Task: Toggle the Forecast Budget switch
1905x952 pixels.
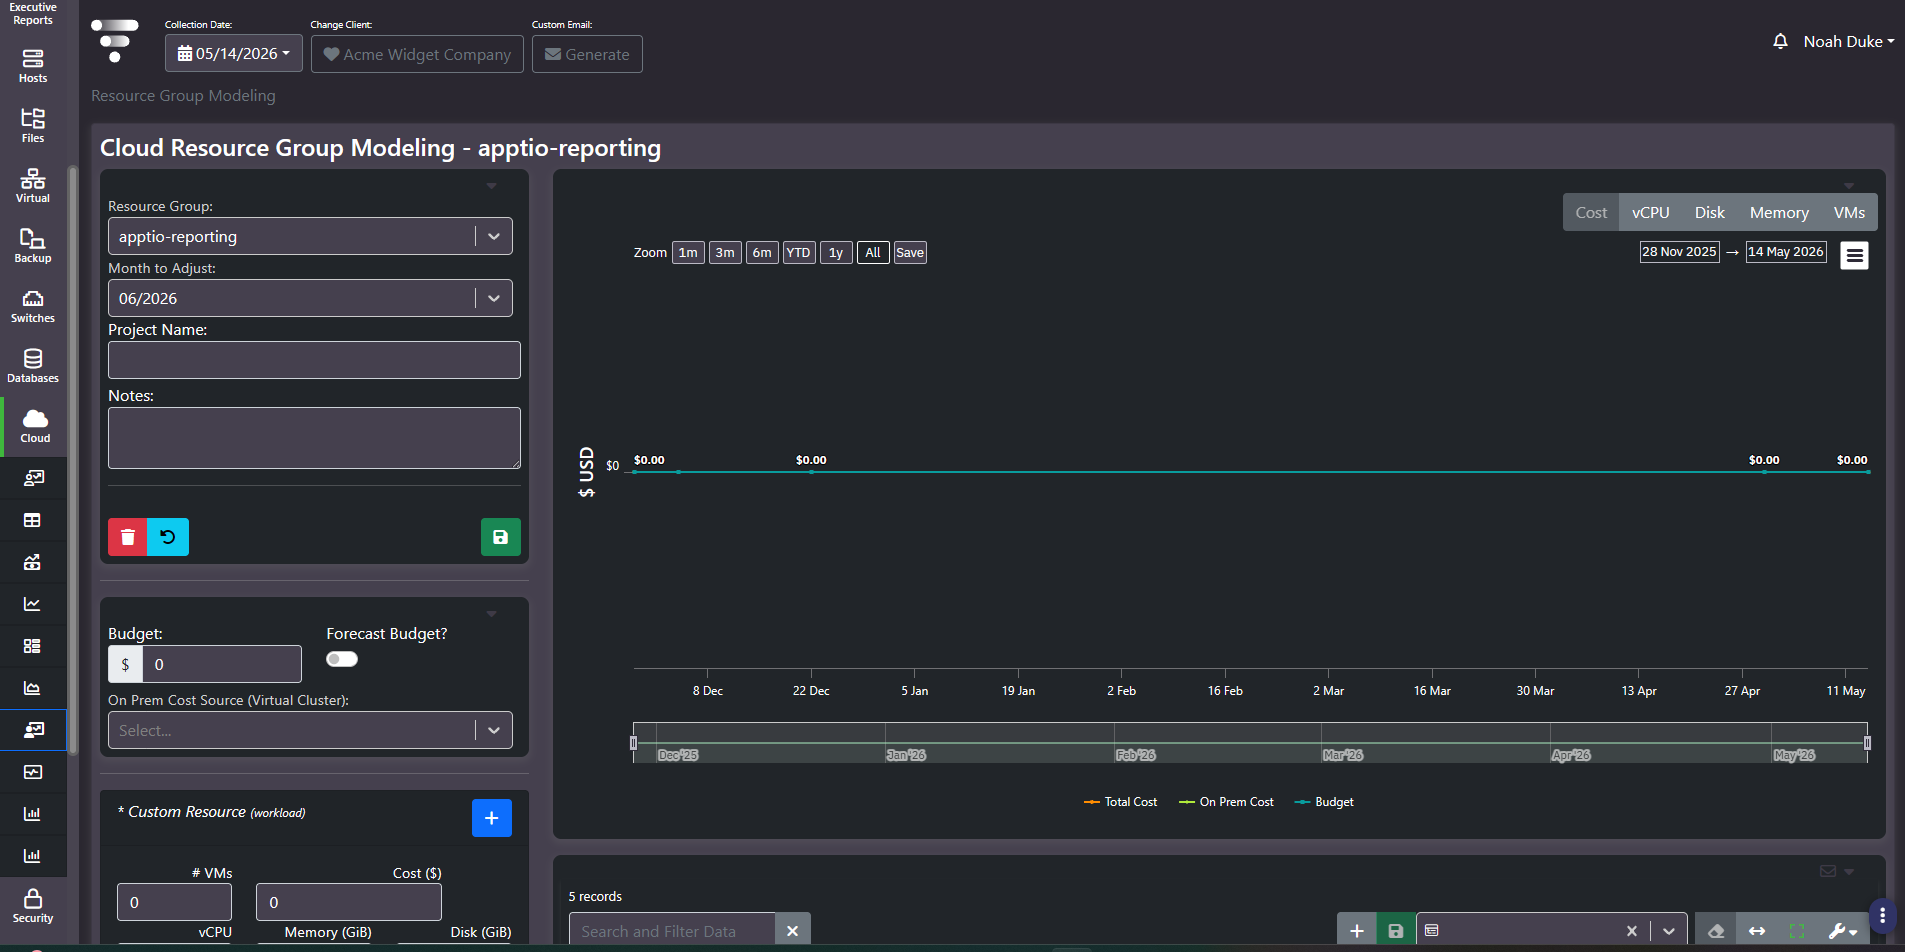Action: pyautogui.click(x=342, y=659)
